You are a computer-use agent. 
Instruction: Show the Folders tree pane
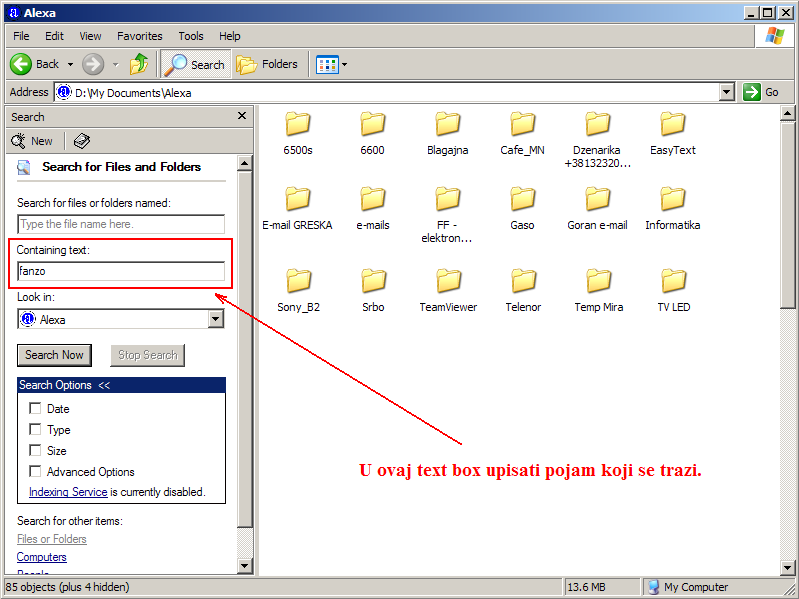coord(267,64)
